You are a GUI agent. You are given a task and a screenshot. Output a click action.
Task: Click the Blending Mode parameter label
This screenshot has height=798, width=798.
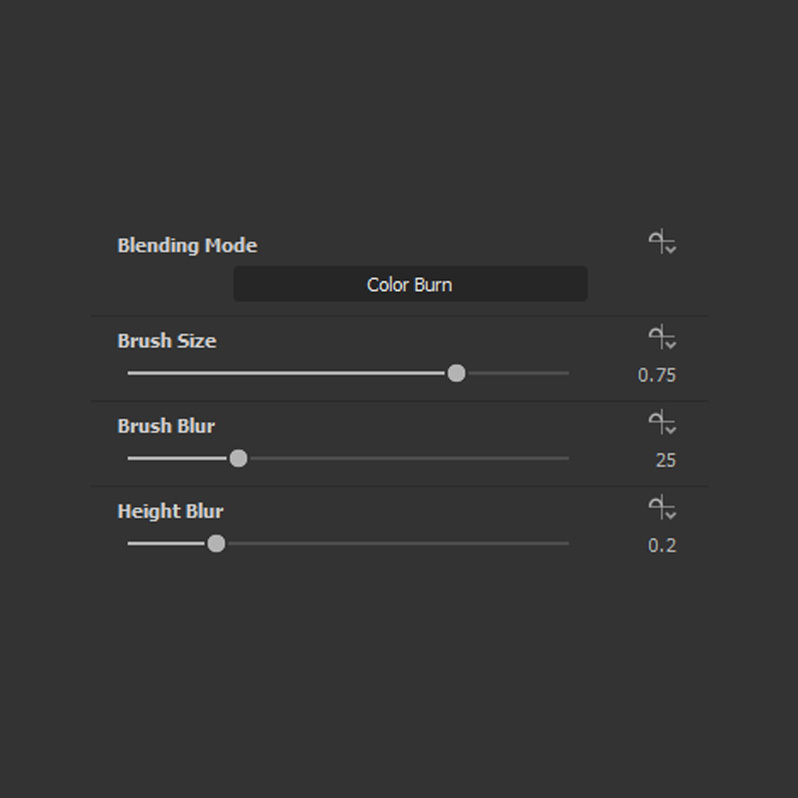coord(187,245)
